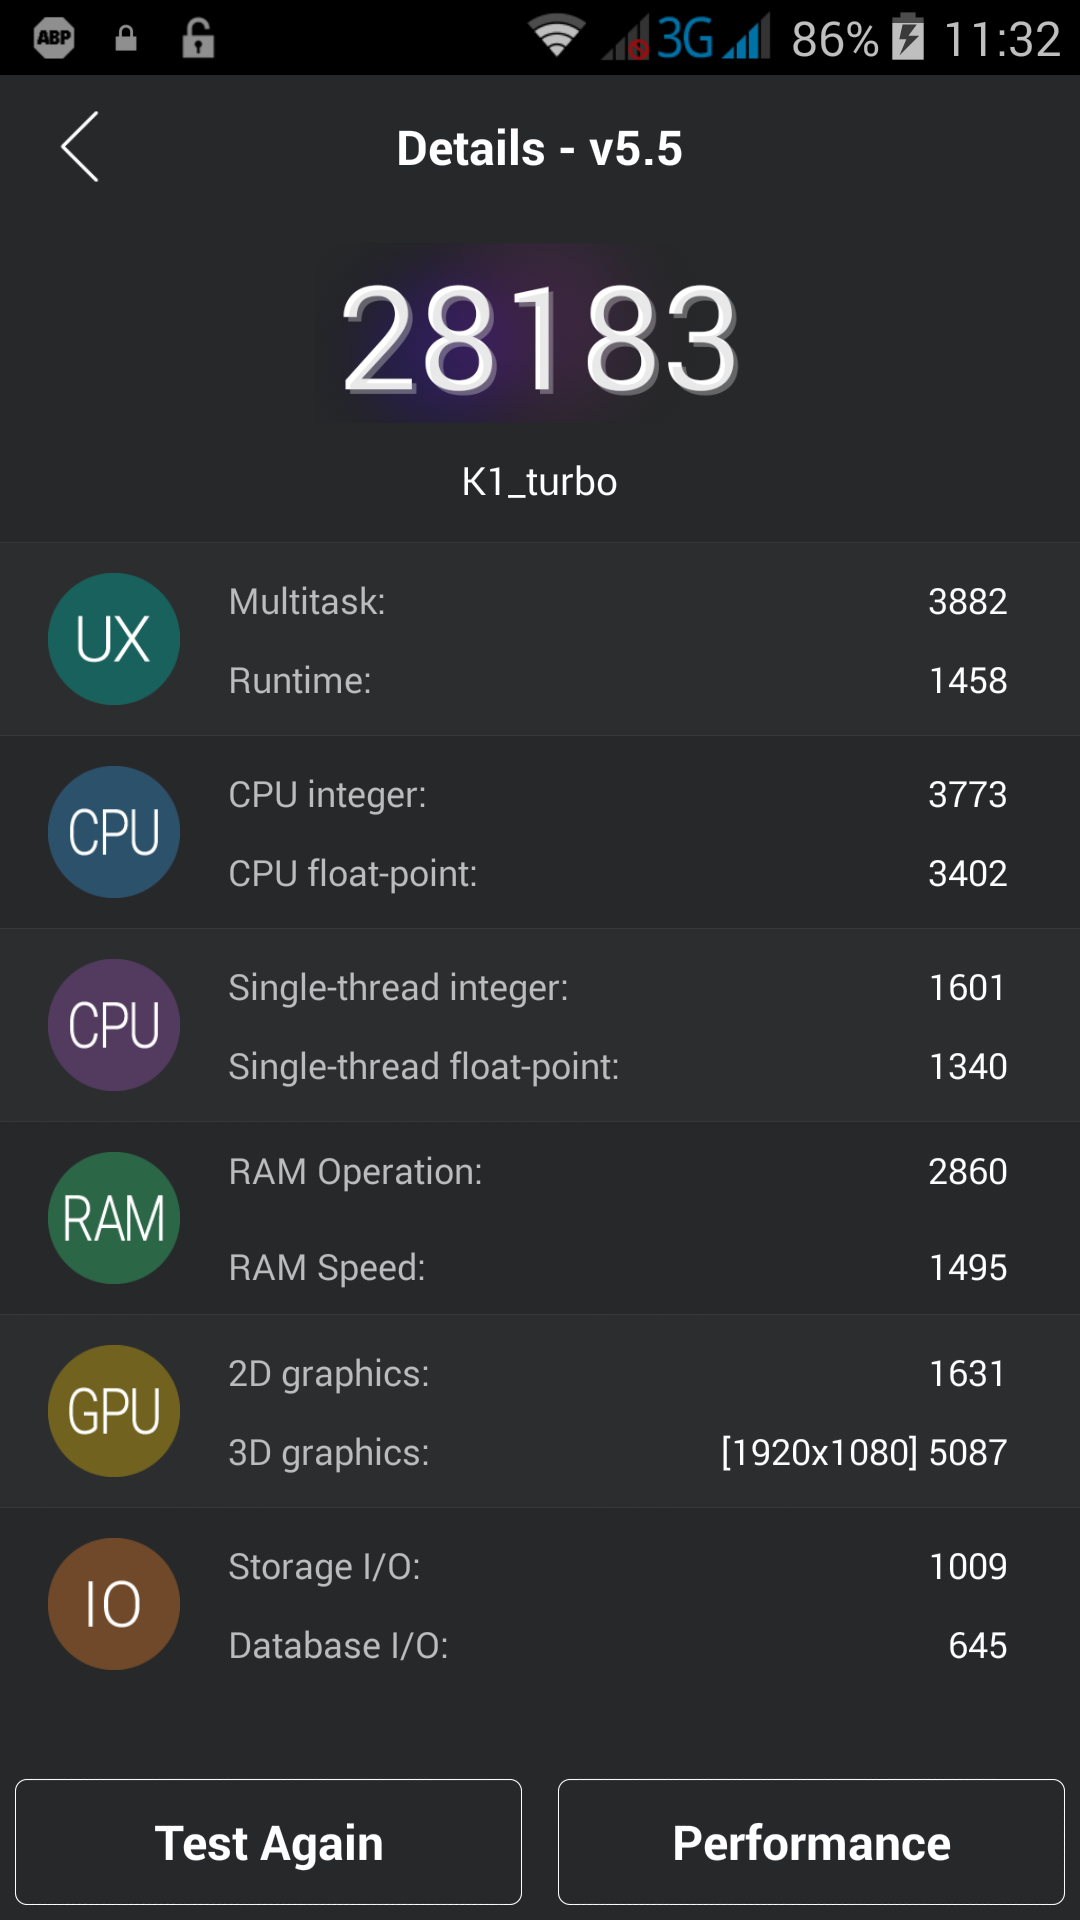This screenshot has height=1920, width=1080.
Task: Tap the RAM Operation score row
Action: coord(617,1172)
